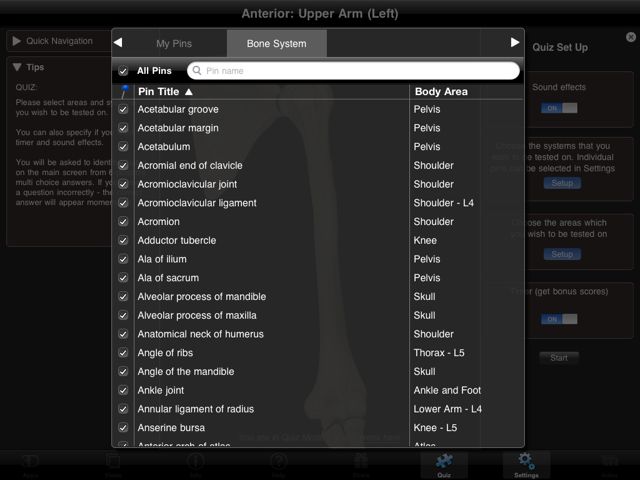
Task: Click 'Lower Arm - L4' body area cell
Action: coord(448,409)
